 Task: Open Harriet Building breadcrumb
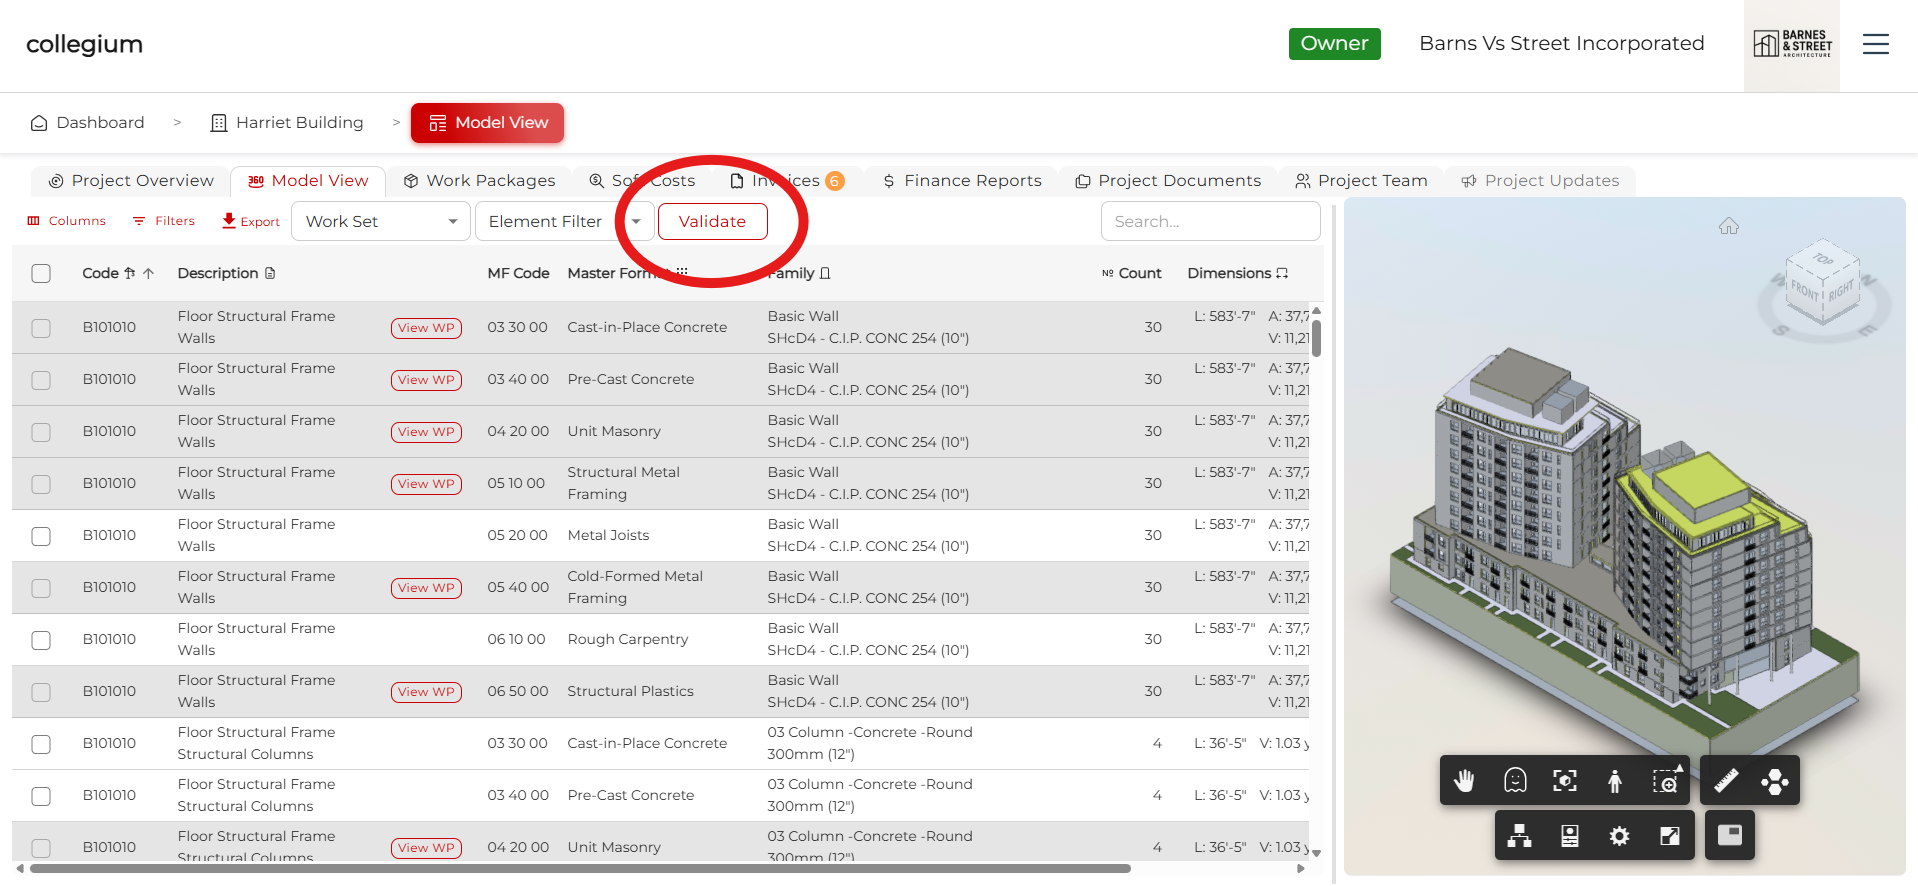(287, 123)
